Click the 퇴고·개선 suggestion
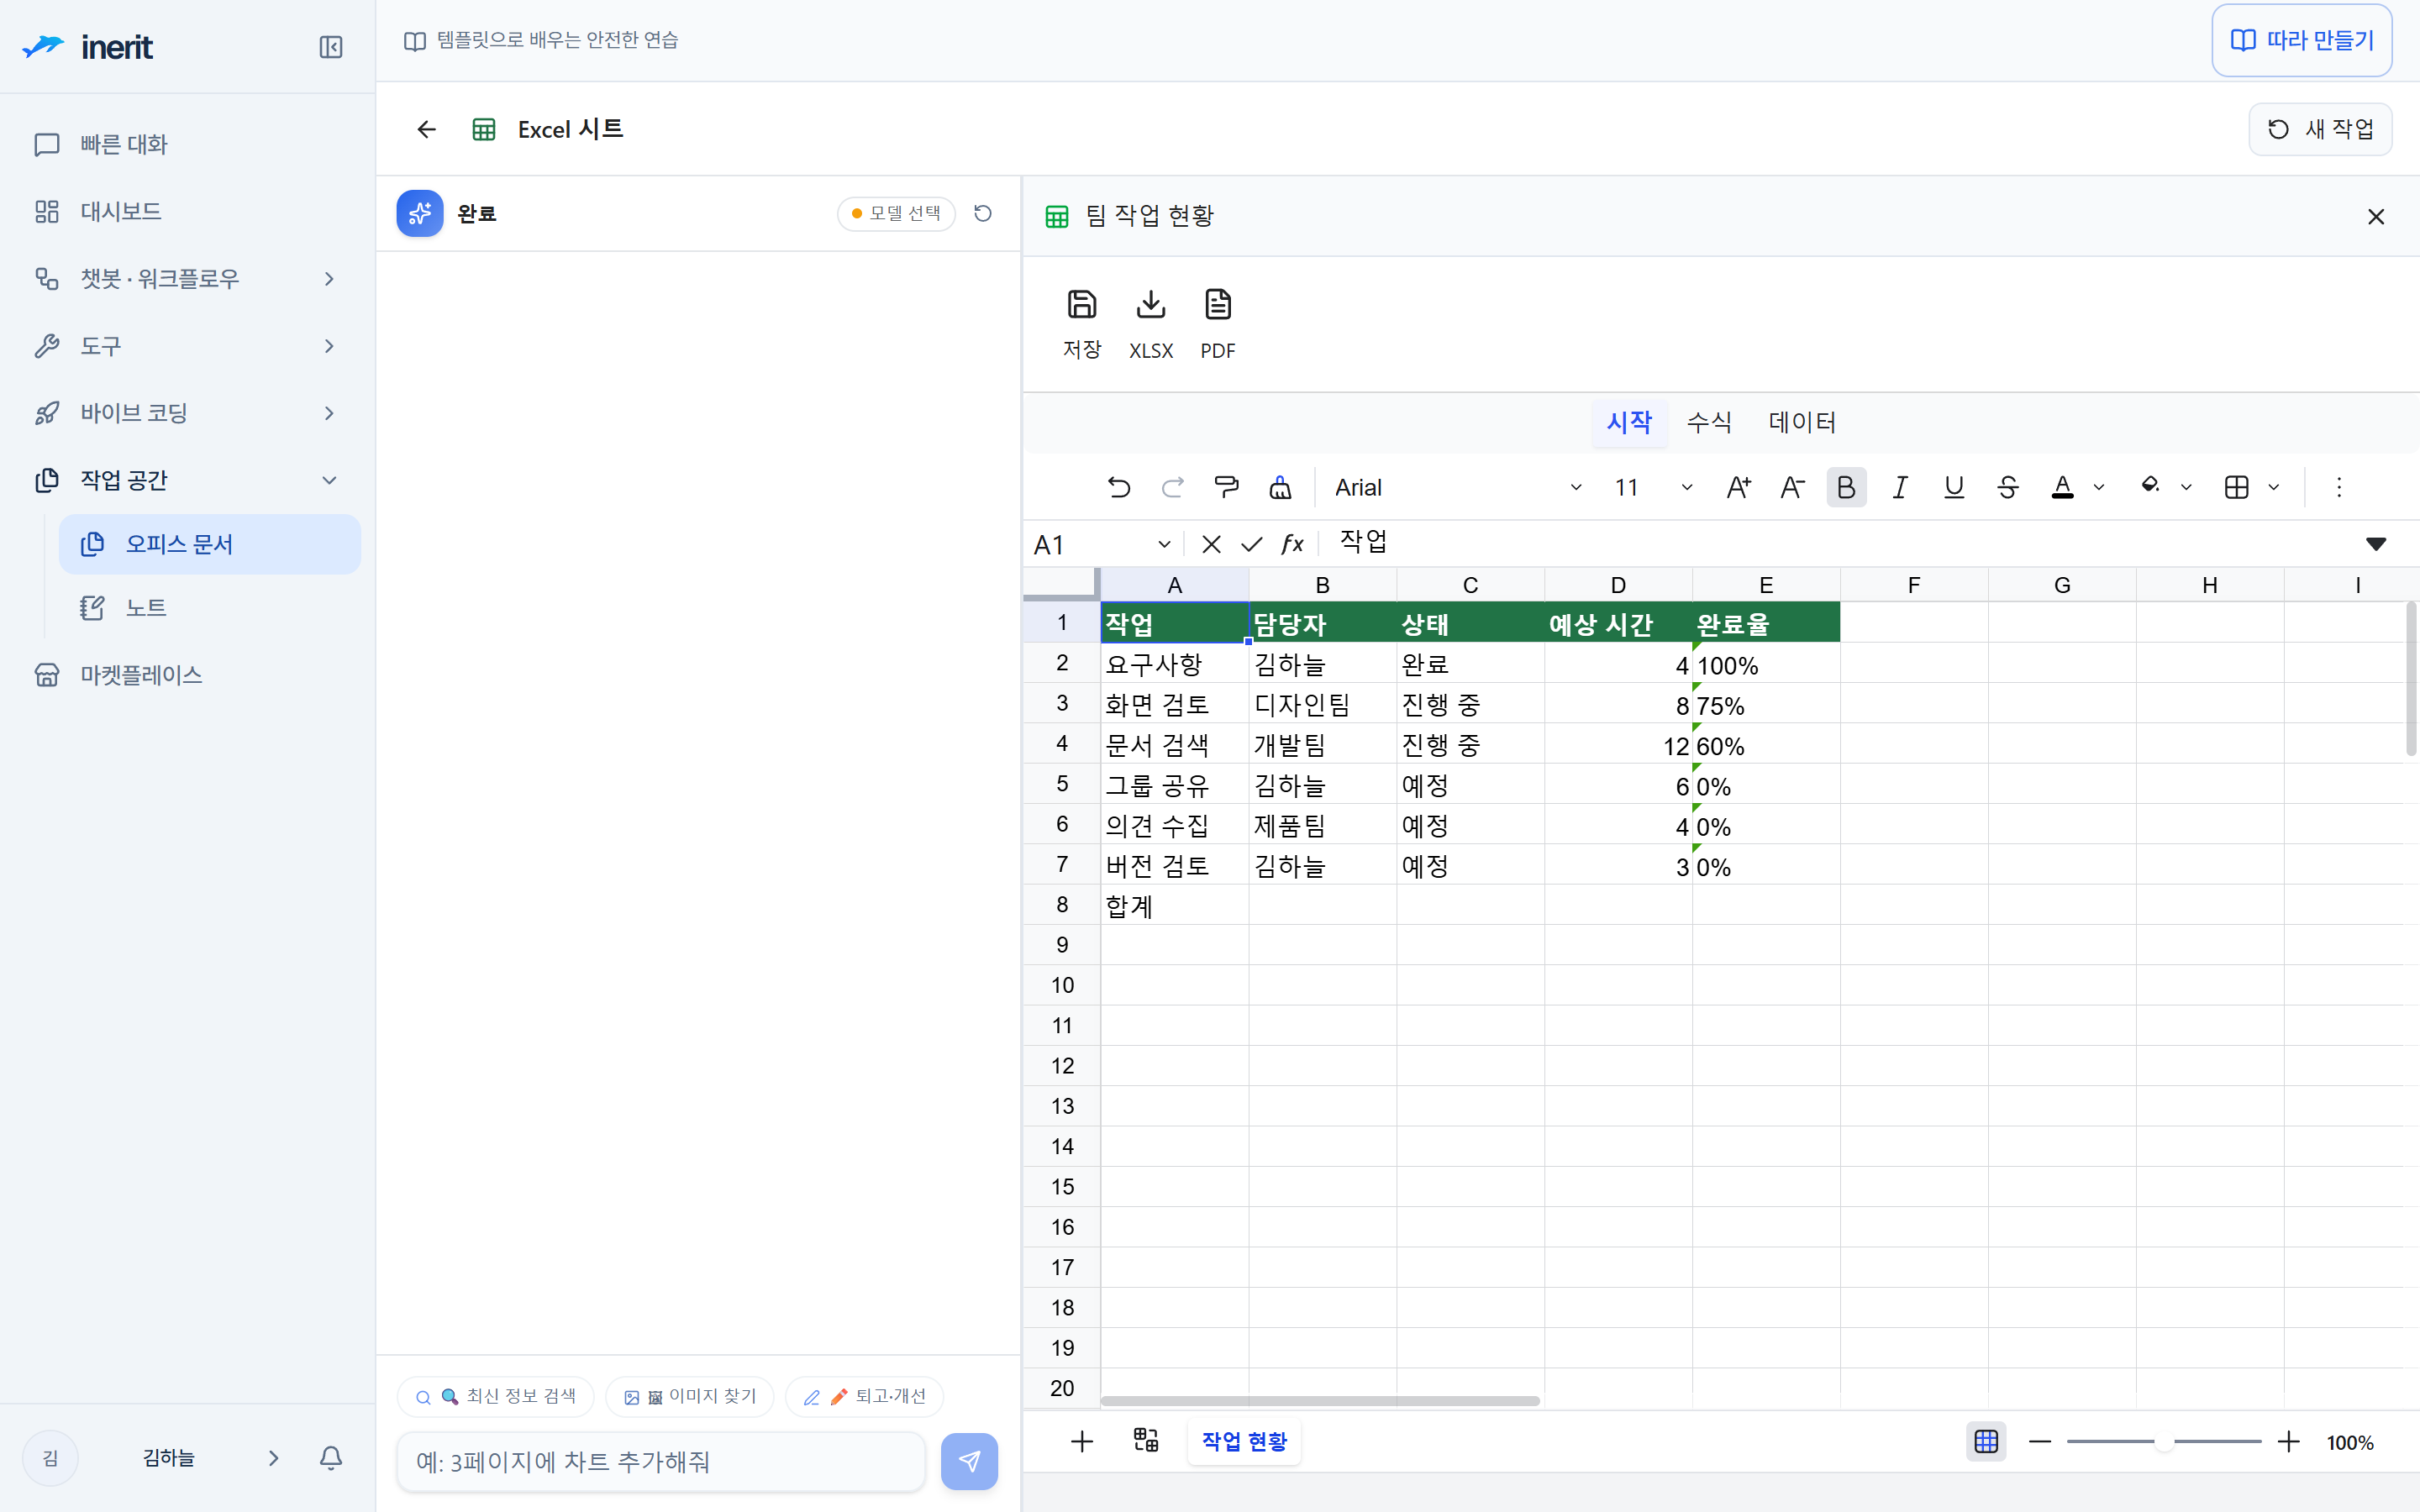The height and width of the screenshot is (1512, 2420). point(864,1397)
